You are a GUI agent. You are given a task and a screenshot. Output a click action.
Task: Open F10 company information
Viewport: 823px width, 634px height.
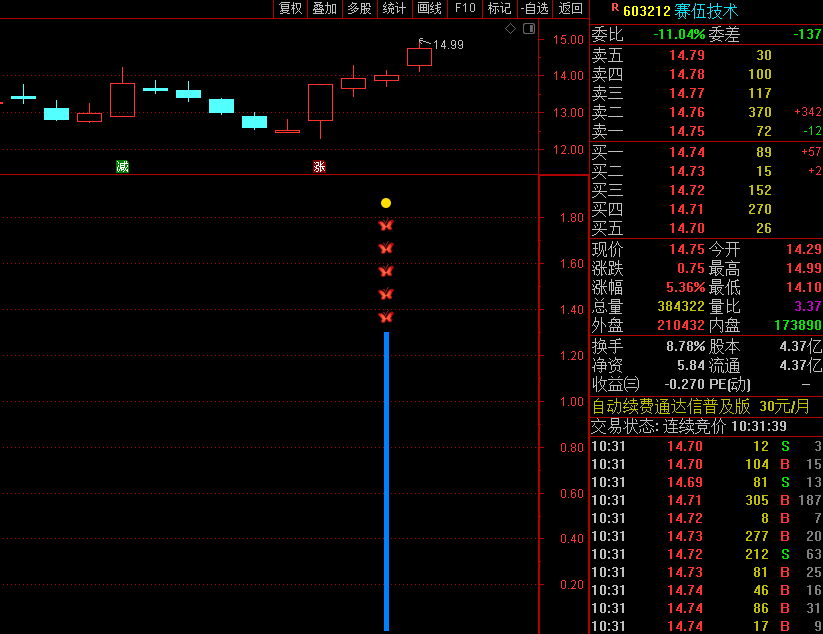[465, 9]
